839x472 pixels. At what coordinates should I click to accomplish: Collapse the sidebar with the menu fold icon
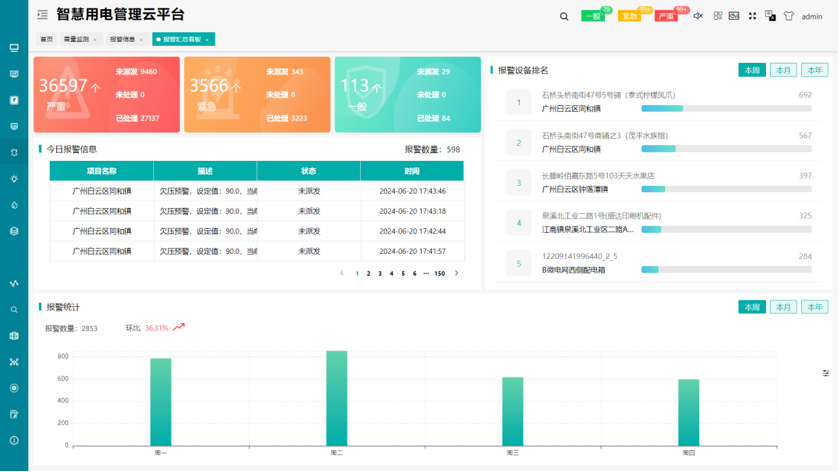tap(43, 15)
